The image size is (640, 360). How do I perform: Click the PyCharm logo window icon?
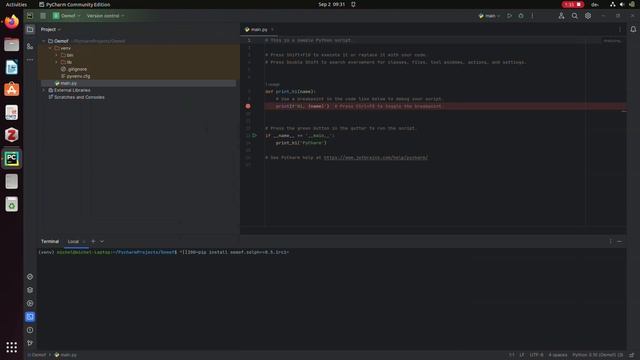click(x=30, y=16)
